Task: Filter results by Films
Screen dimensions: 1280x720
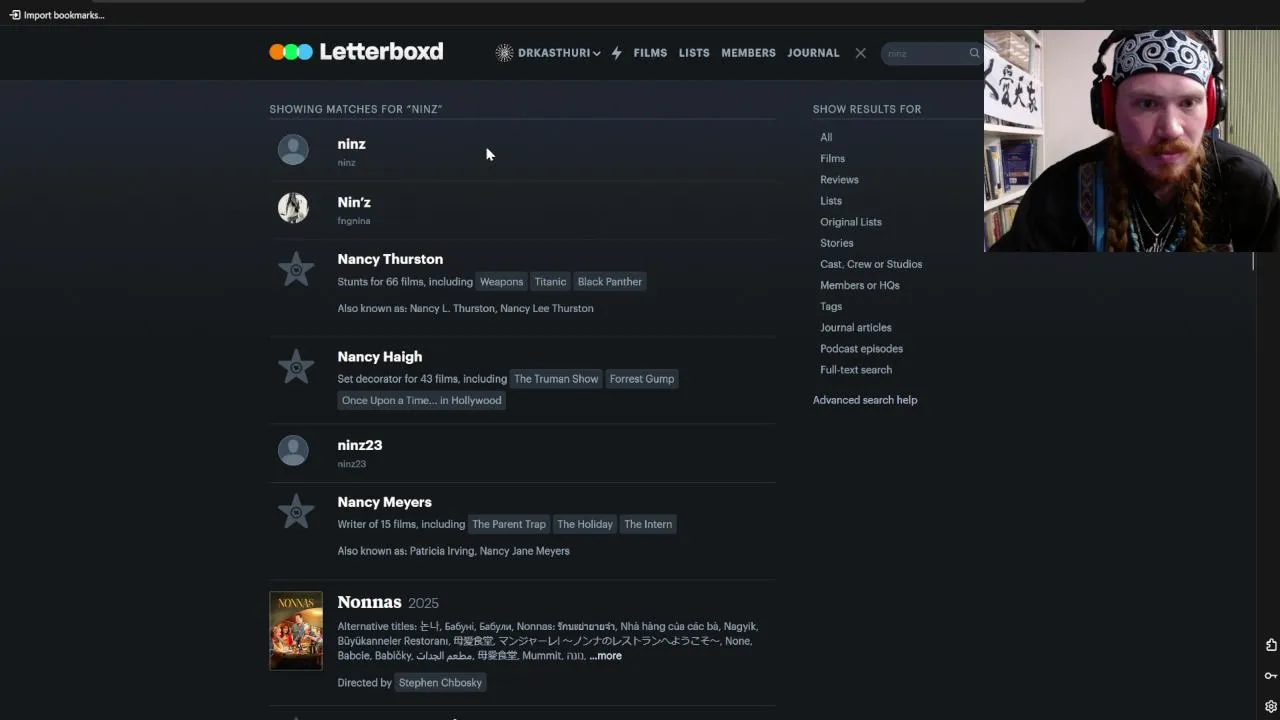Action: point(832,158)
